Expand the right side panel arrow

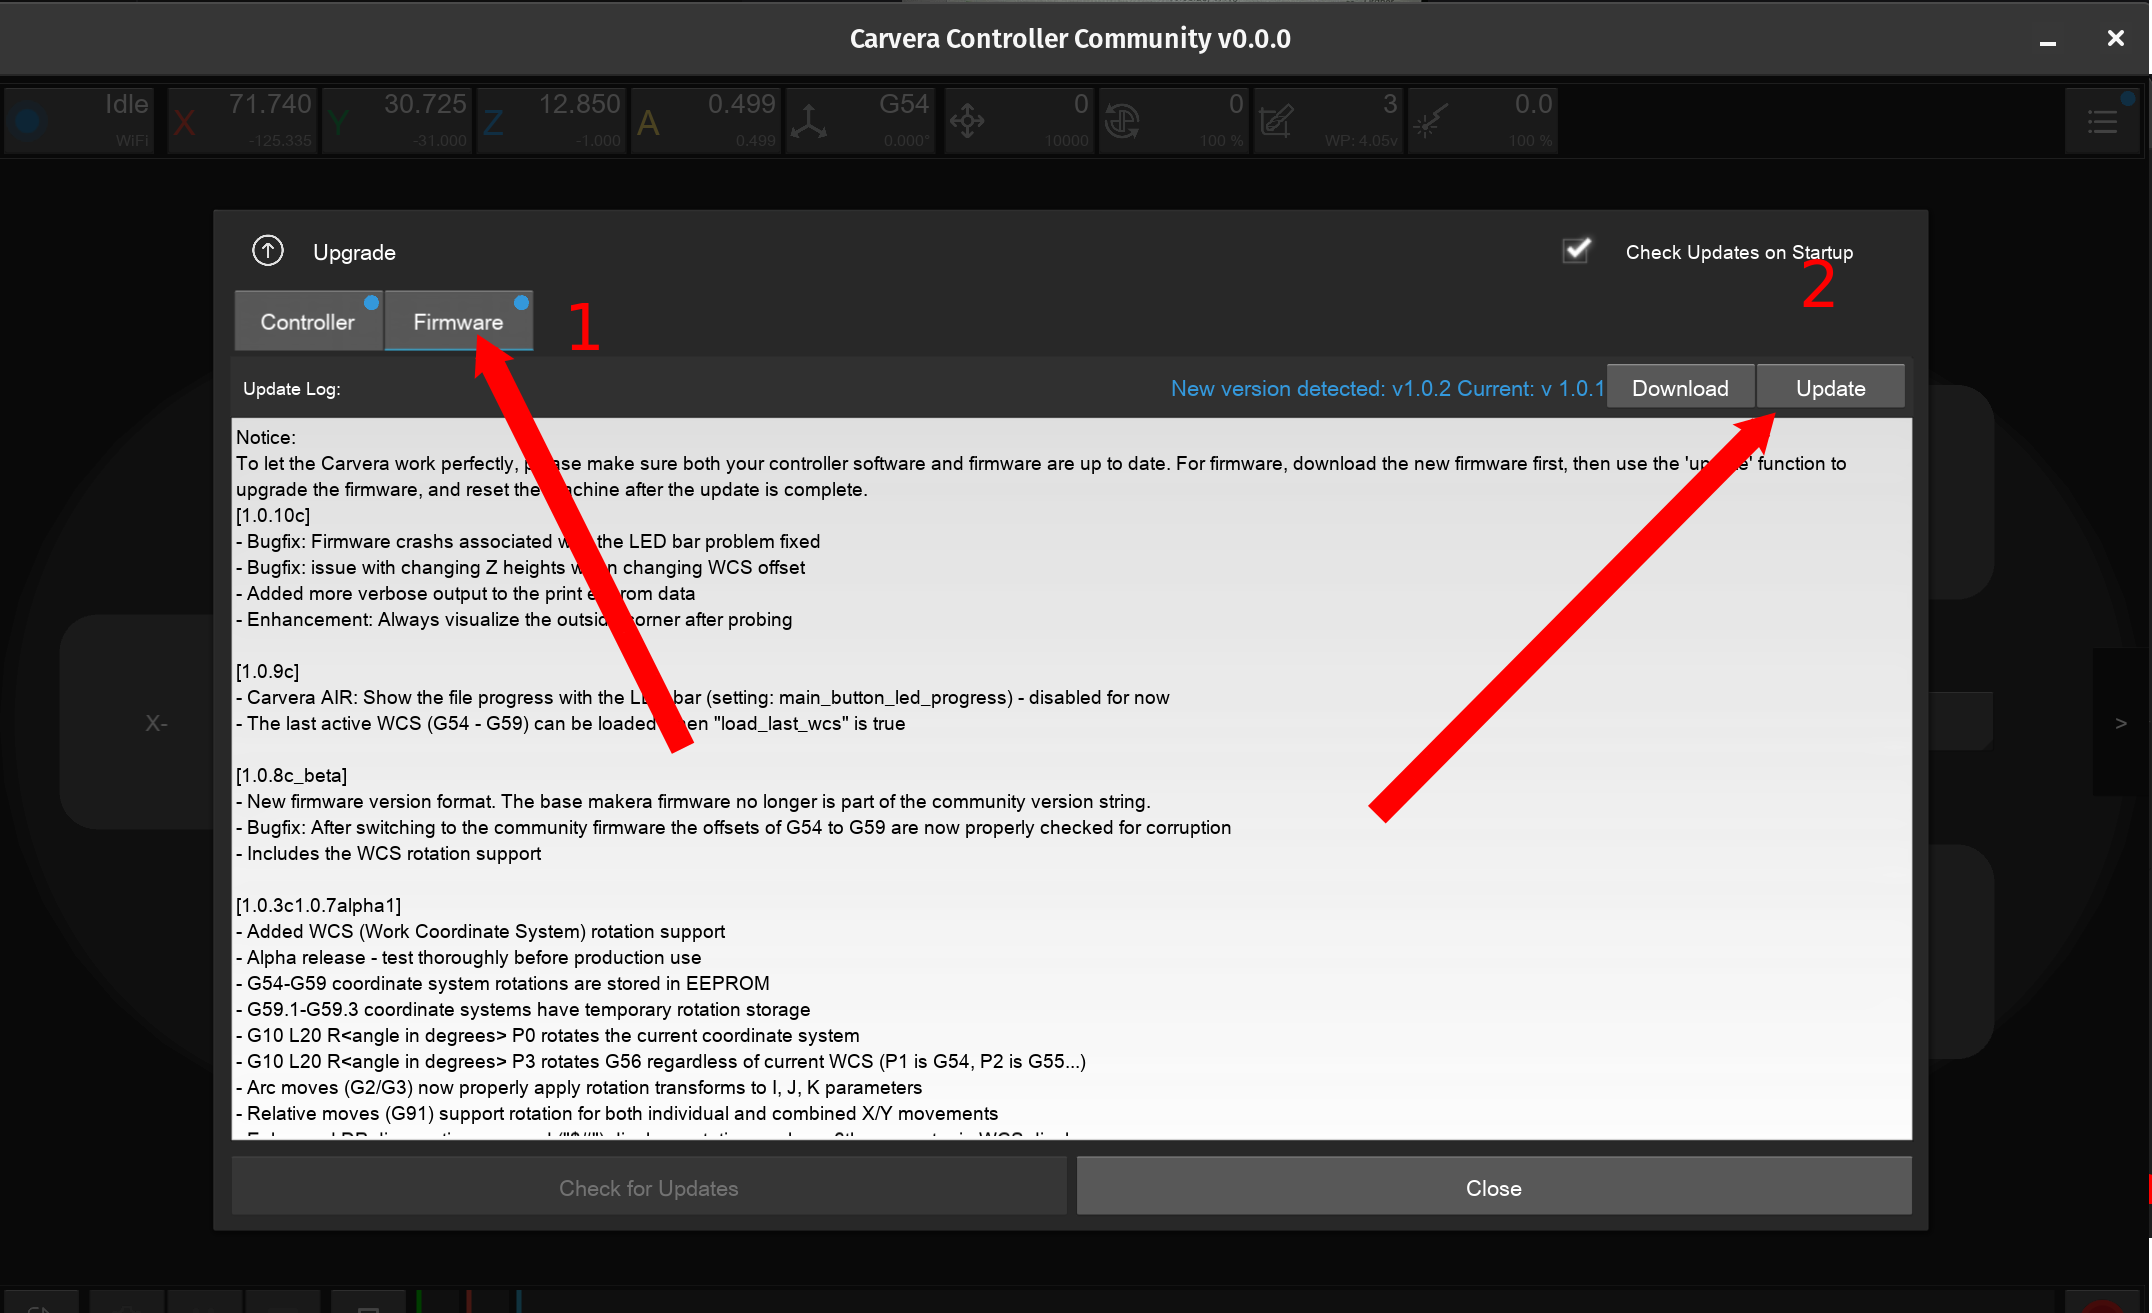2121,722
